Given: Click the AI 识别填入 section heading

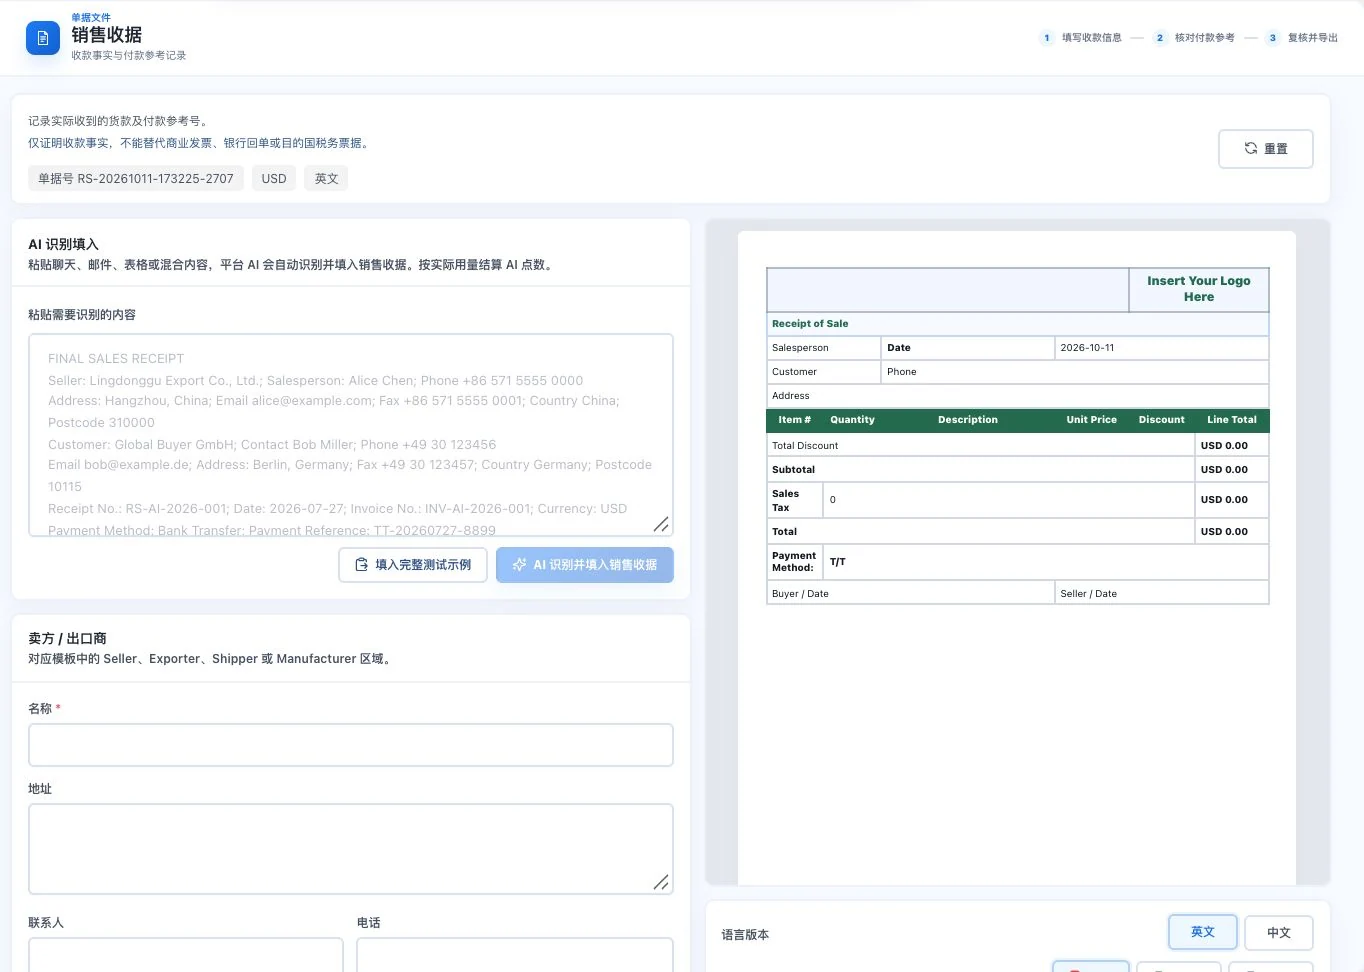Looking at the screenshot, I should (x=63, y=244).
